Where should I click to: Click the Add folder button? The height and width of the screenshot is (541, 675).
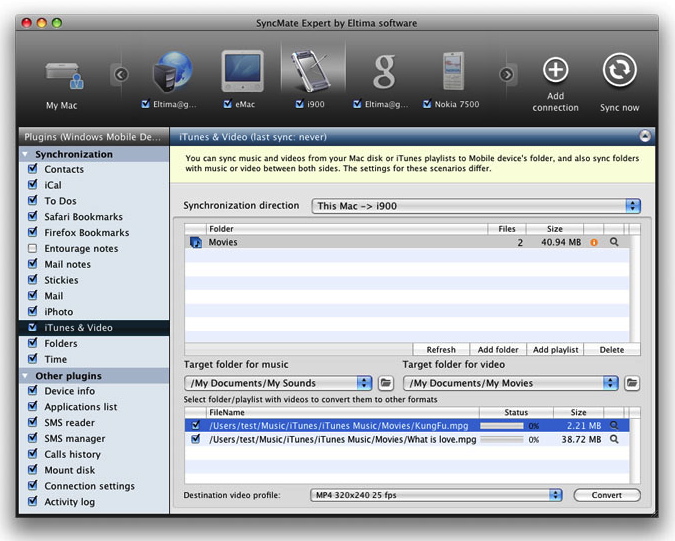(498, 349)
